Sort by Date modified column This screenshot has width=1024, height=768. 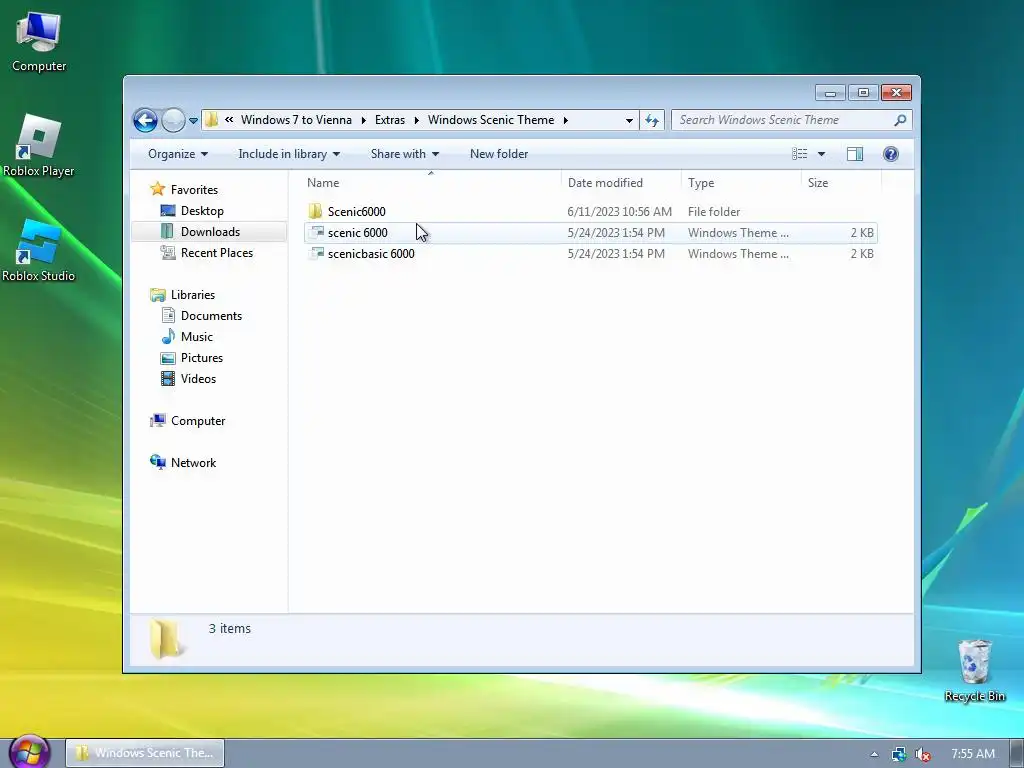tap(621, 183)
